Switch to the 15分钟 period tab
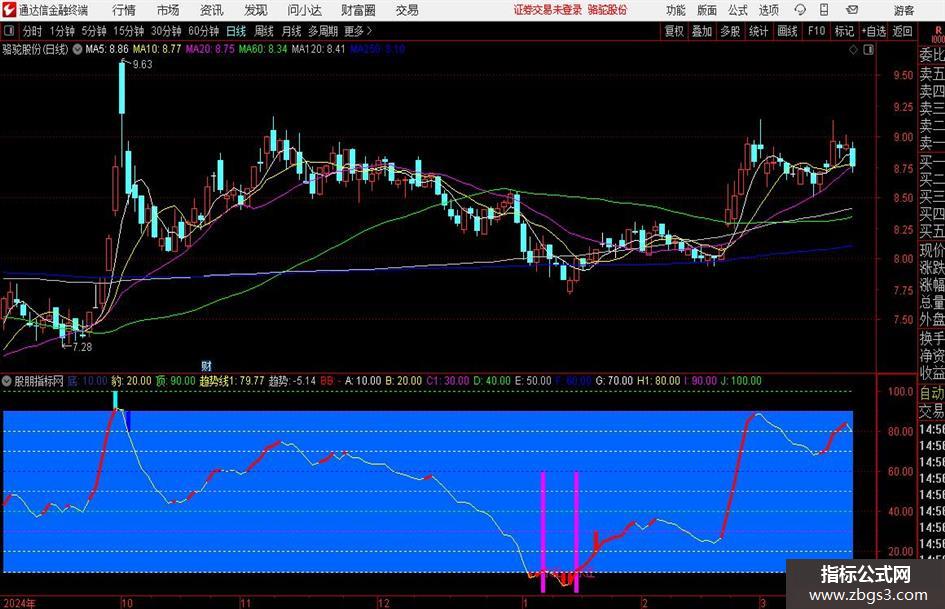945x609 pixels. click(129, 31)
